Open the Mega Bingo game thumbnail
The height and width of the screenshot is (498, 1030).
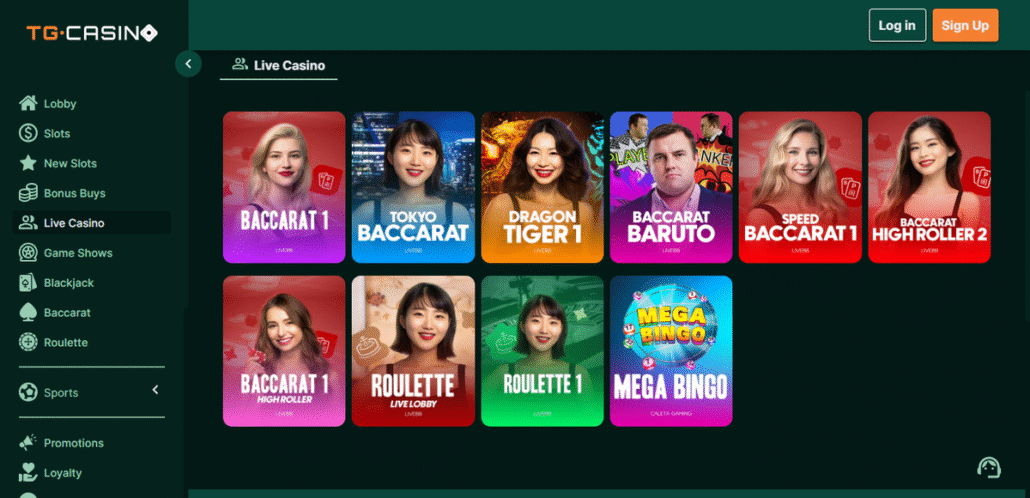[x=671, y=351]
